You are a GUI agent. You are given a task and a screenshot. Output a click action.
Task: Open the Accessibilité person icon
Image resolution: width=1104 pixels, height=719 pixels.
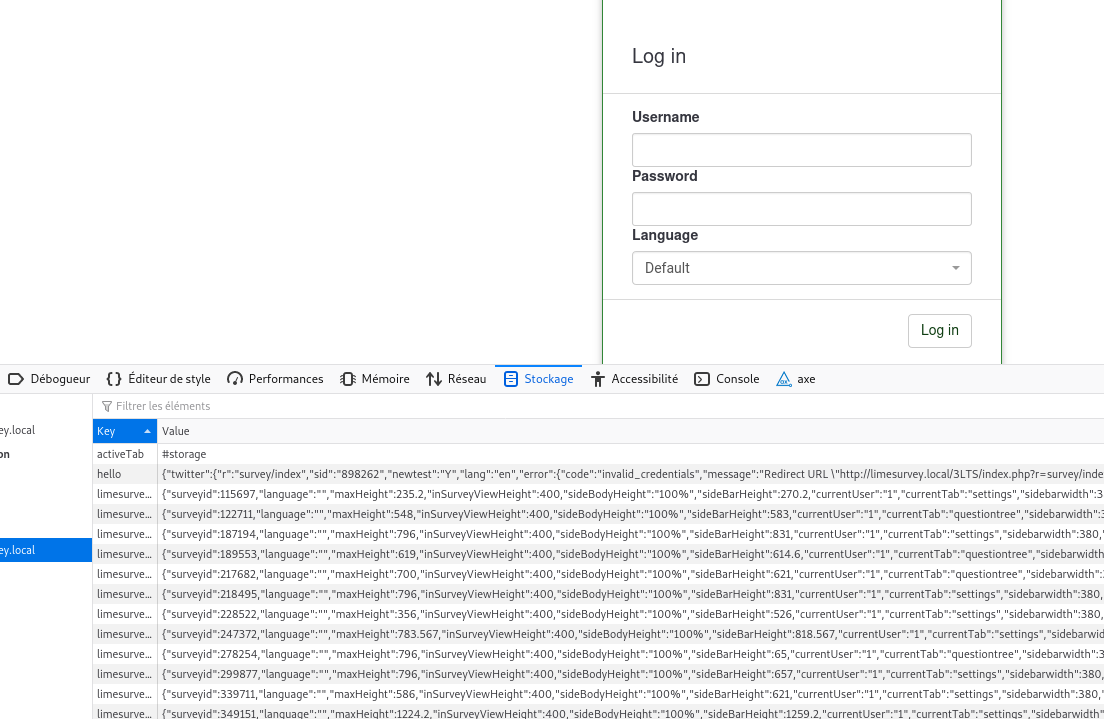(598, 379)
